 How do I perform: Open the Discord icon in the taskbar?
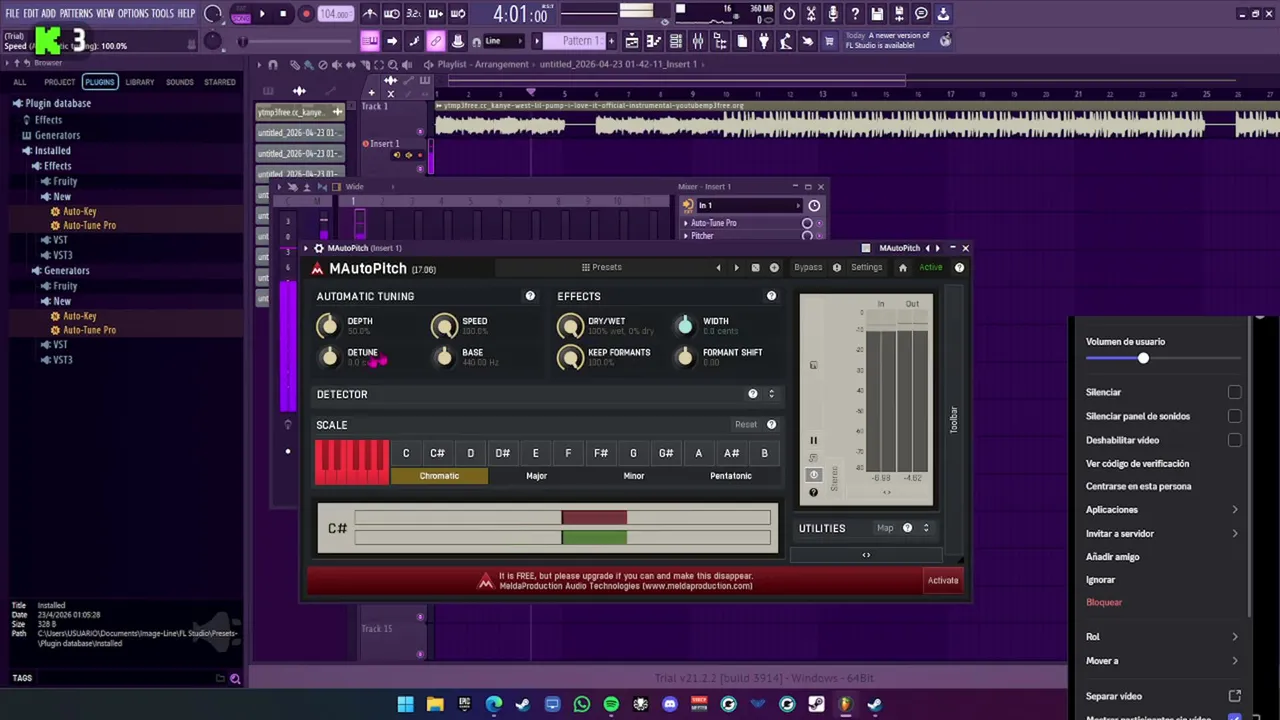pos(670,704)
